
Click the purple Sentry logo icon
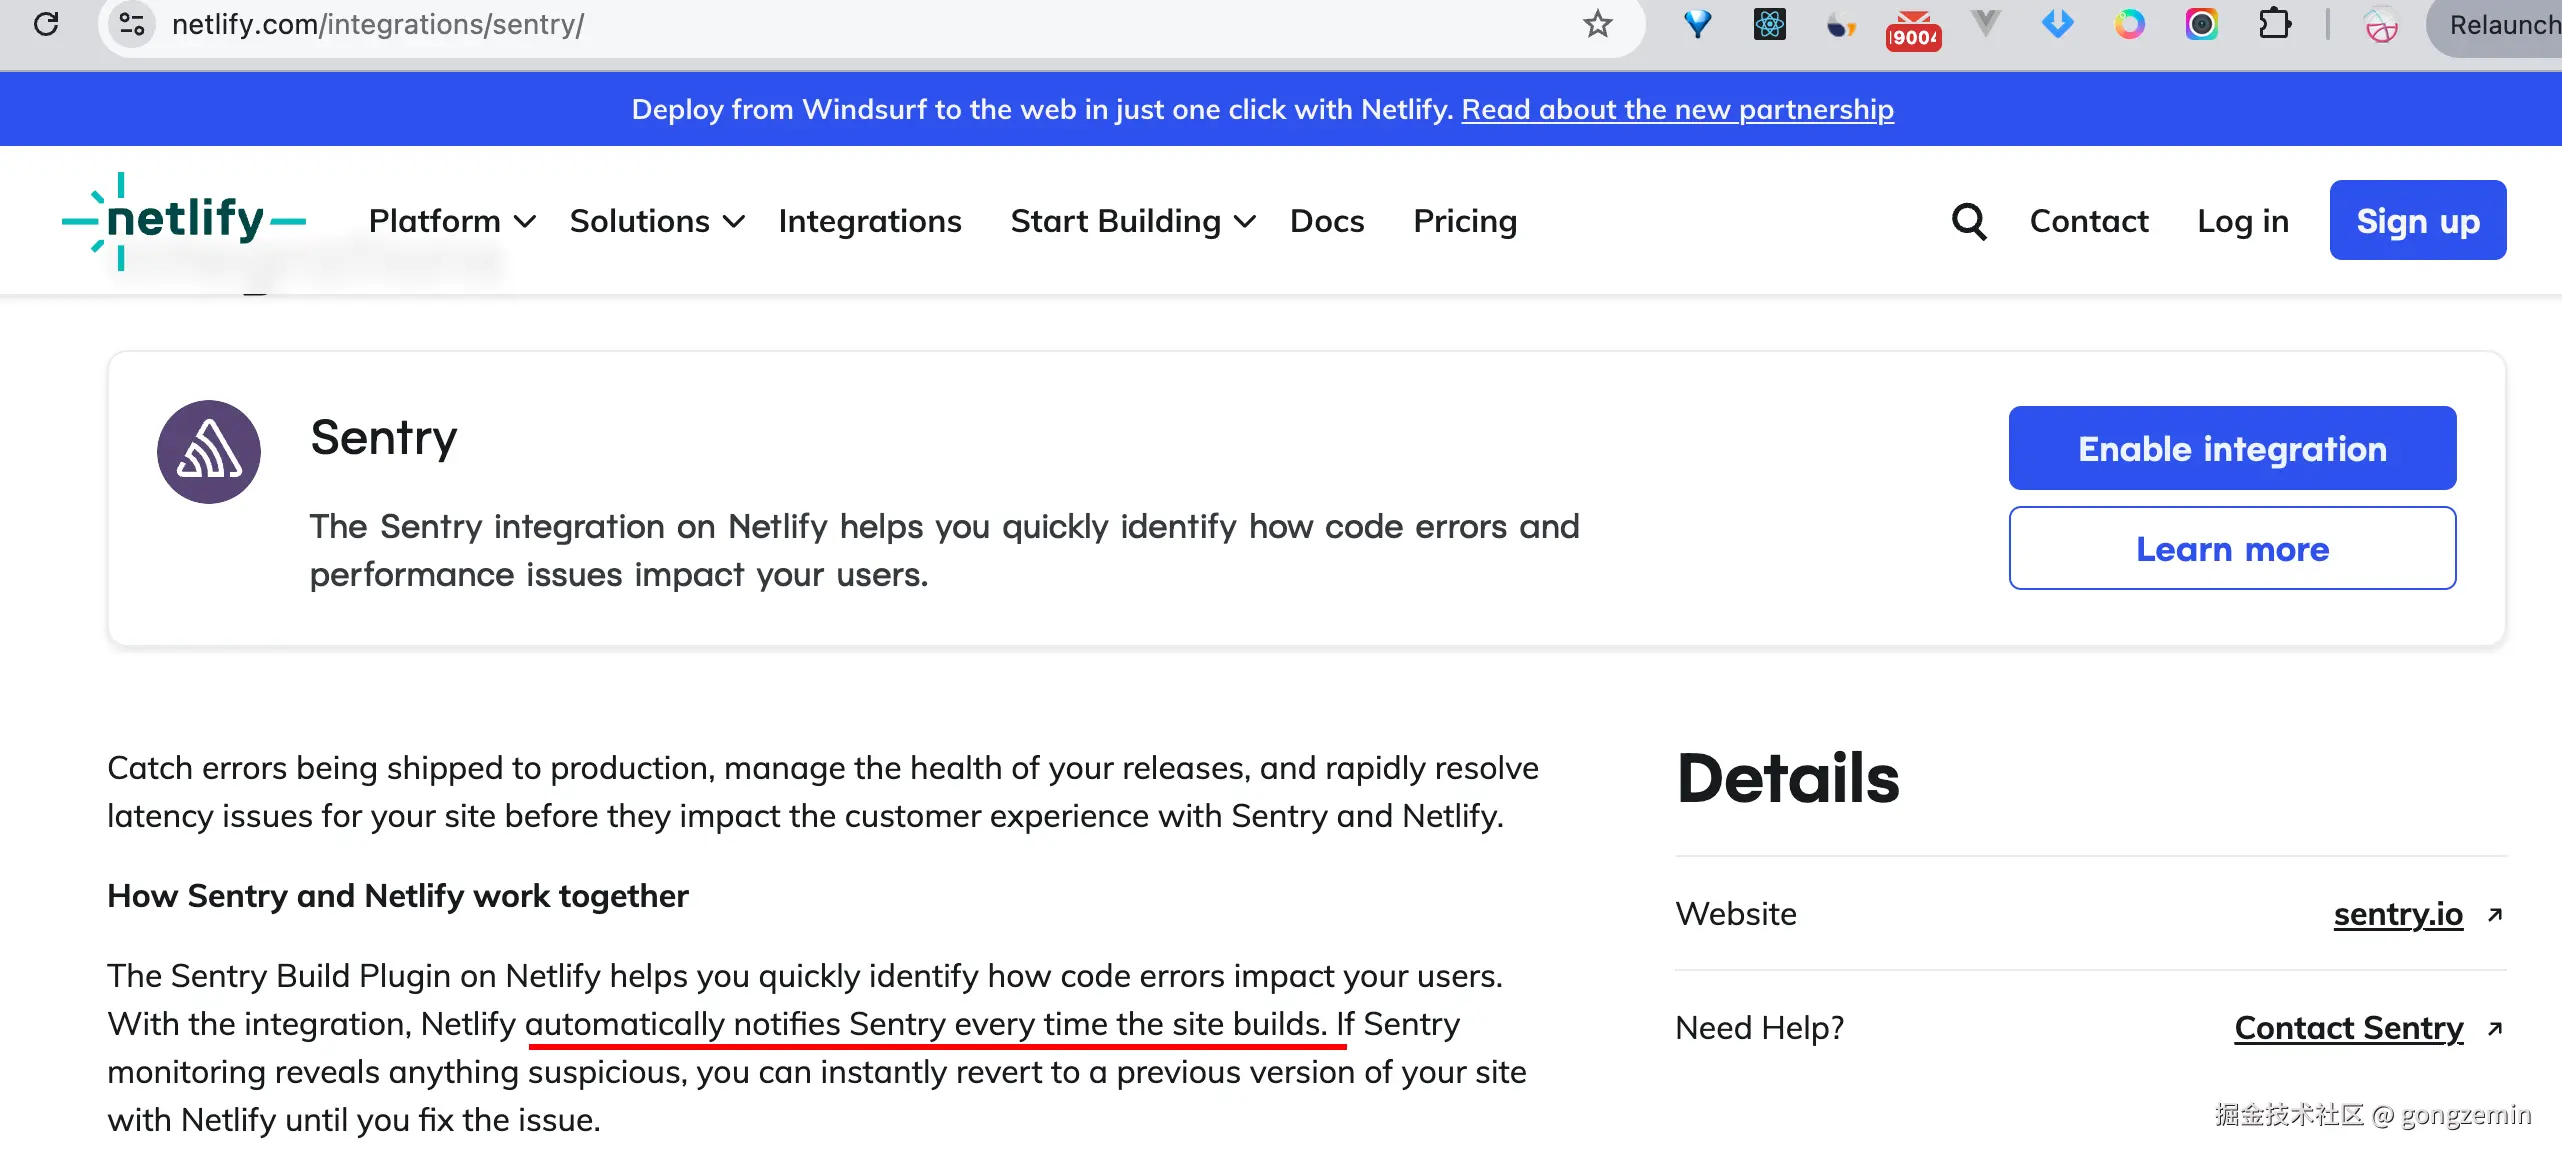click(209, 452)
